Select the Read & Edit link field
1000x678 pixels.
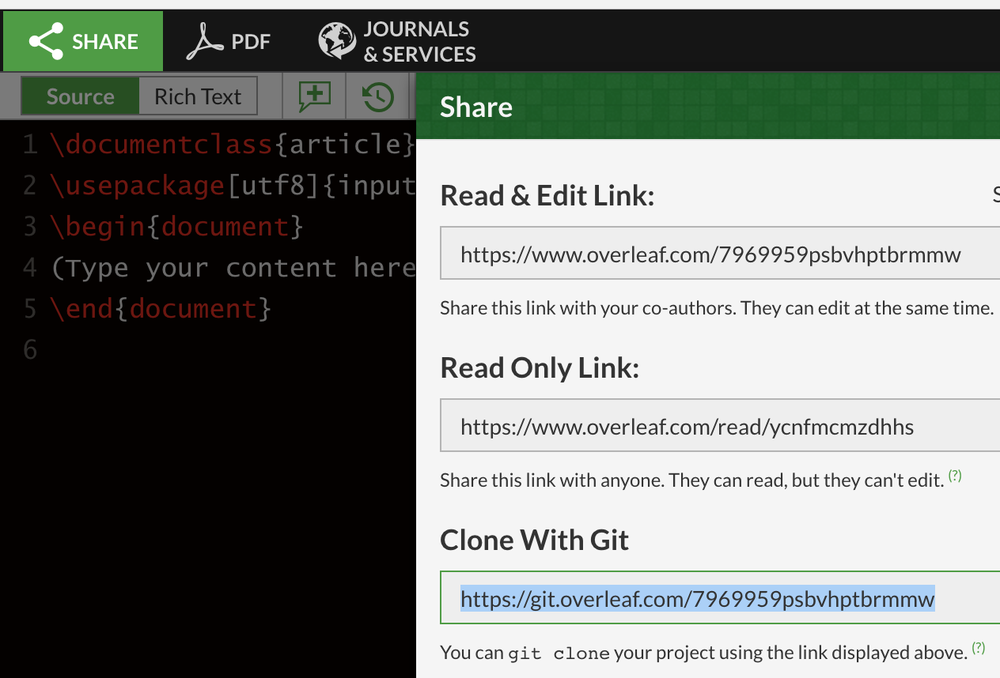tap(720, 253)
